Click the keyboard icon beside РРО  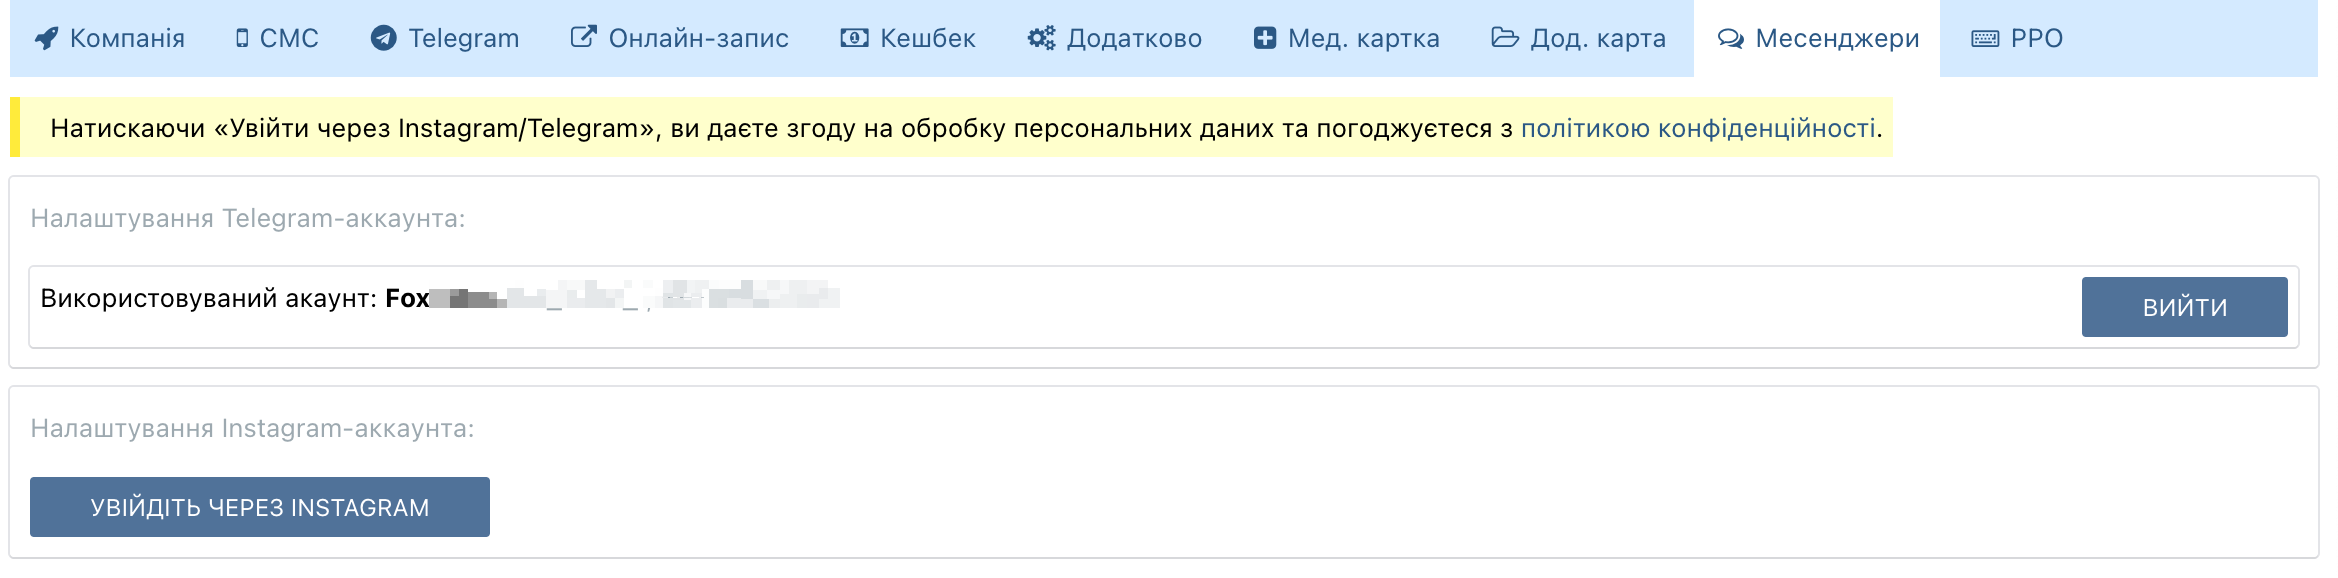pyautogui.click(x=1985, y=39)
